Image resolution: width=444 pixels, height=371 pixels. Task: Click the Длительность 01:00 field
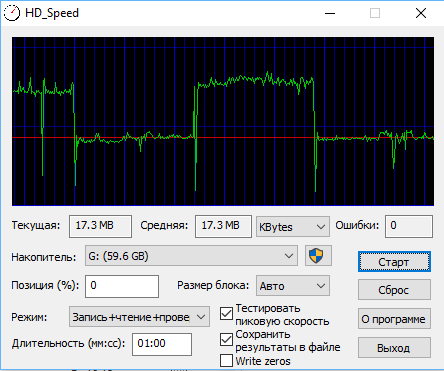click(x=162, y=344)
